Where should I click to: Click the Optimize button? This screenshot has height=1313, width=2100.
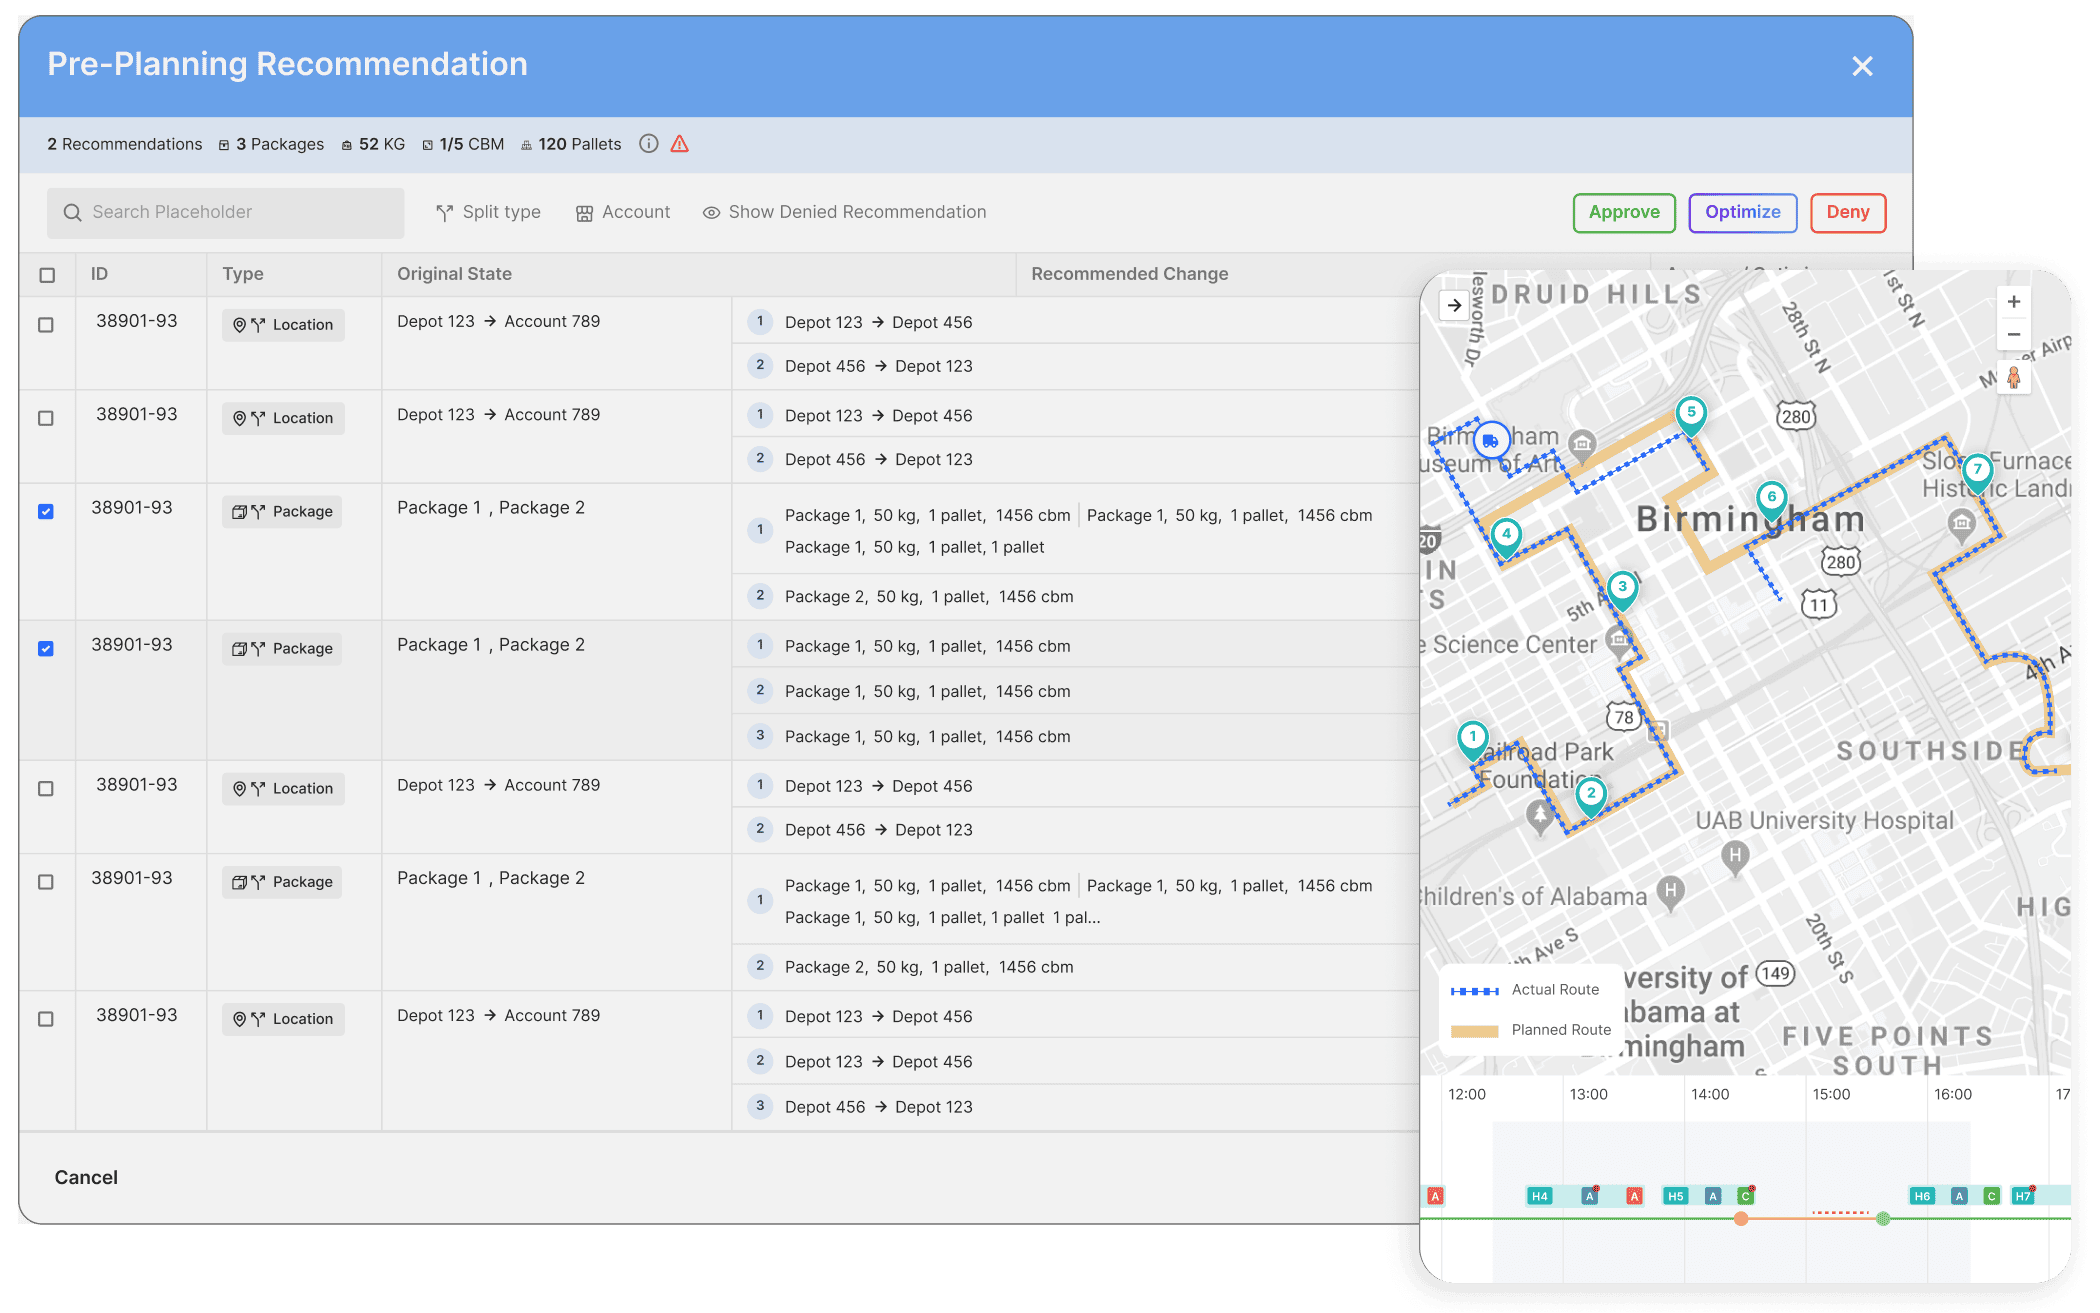[x=1743, y=212]
